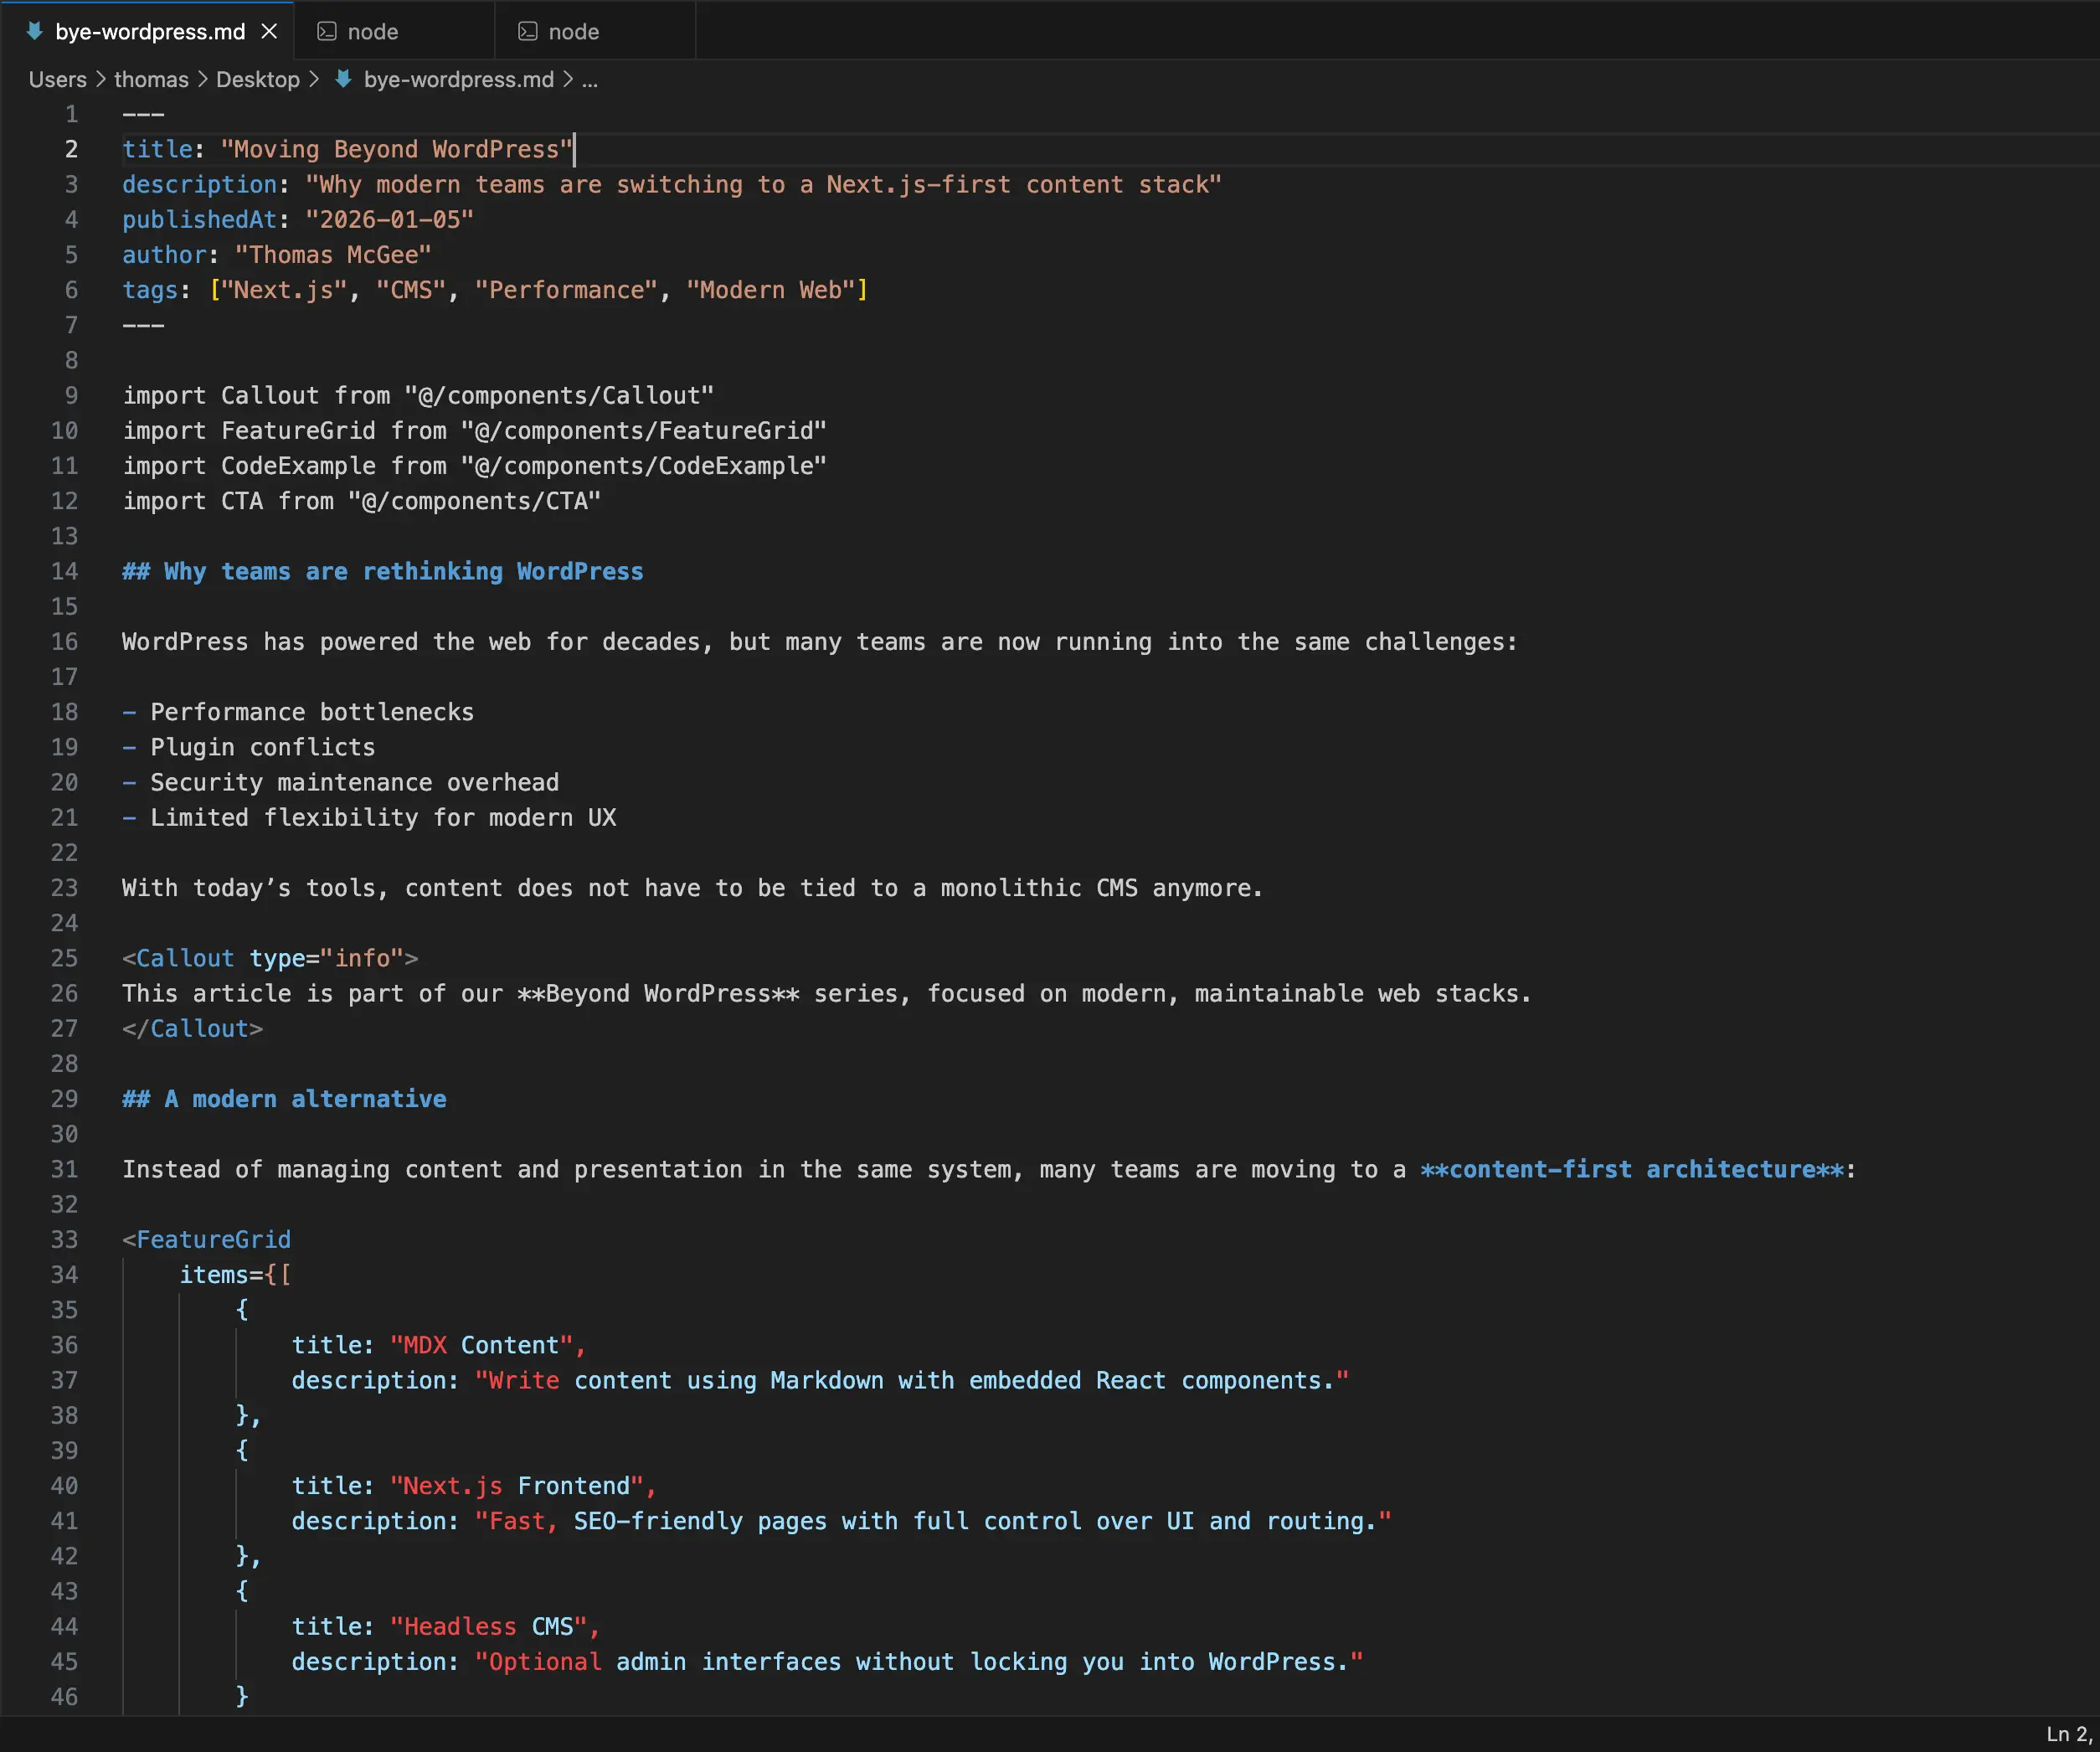Click bye-wordpress.md in the breadcrumb path
2100x1752 pixels.
coord(459,79)
